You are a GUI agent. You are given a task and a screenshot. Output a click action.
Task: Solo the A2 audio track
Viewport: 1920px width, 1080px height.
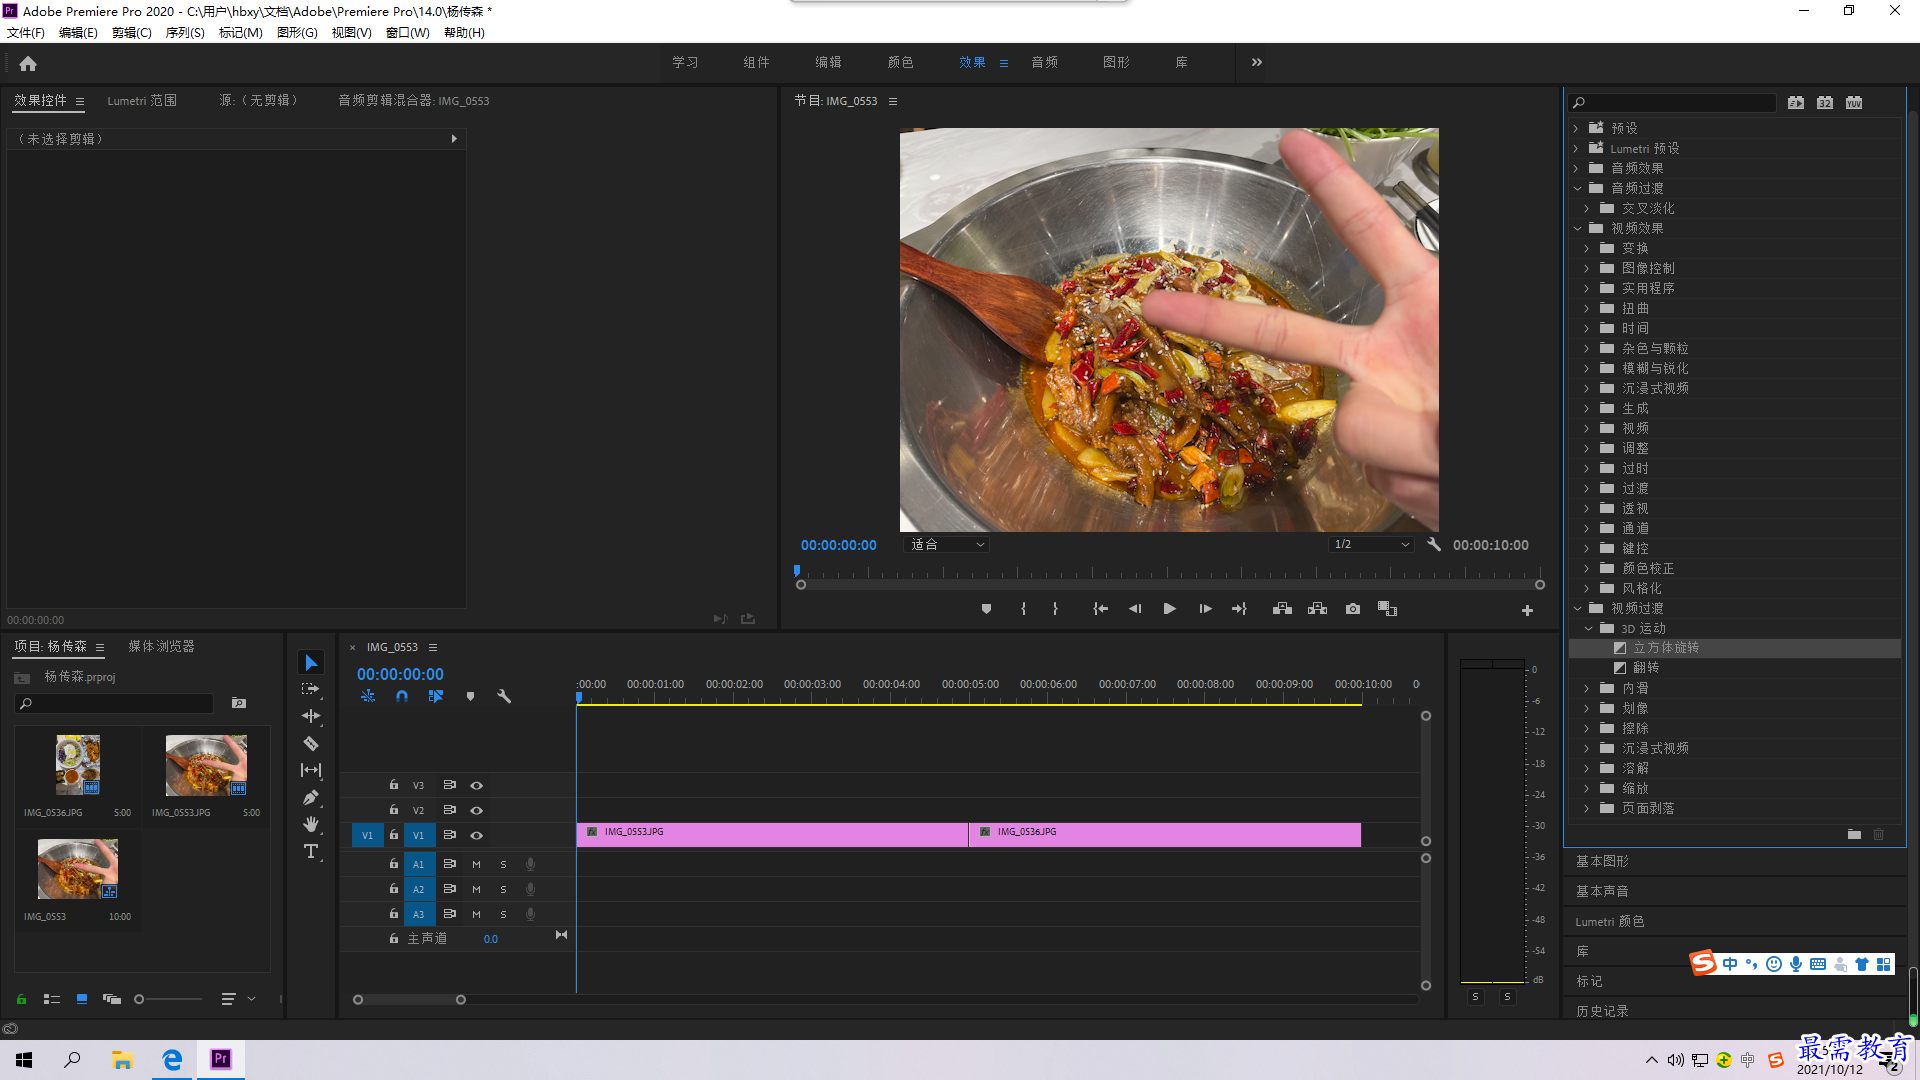(503, 890)
